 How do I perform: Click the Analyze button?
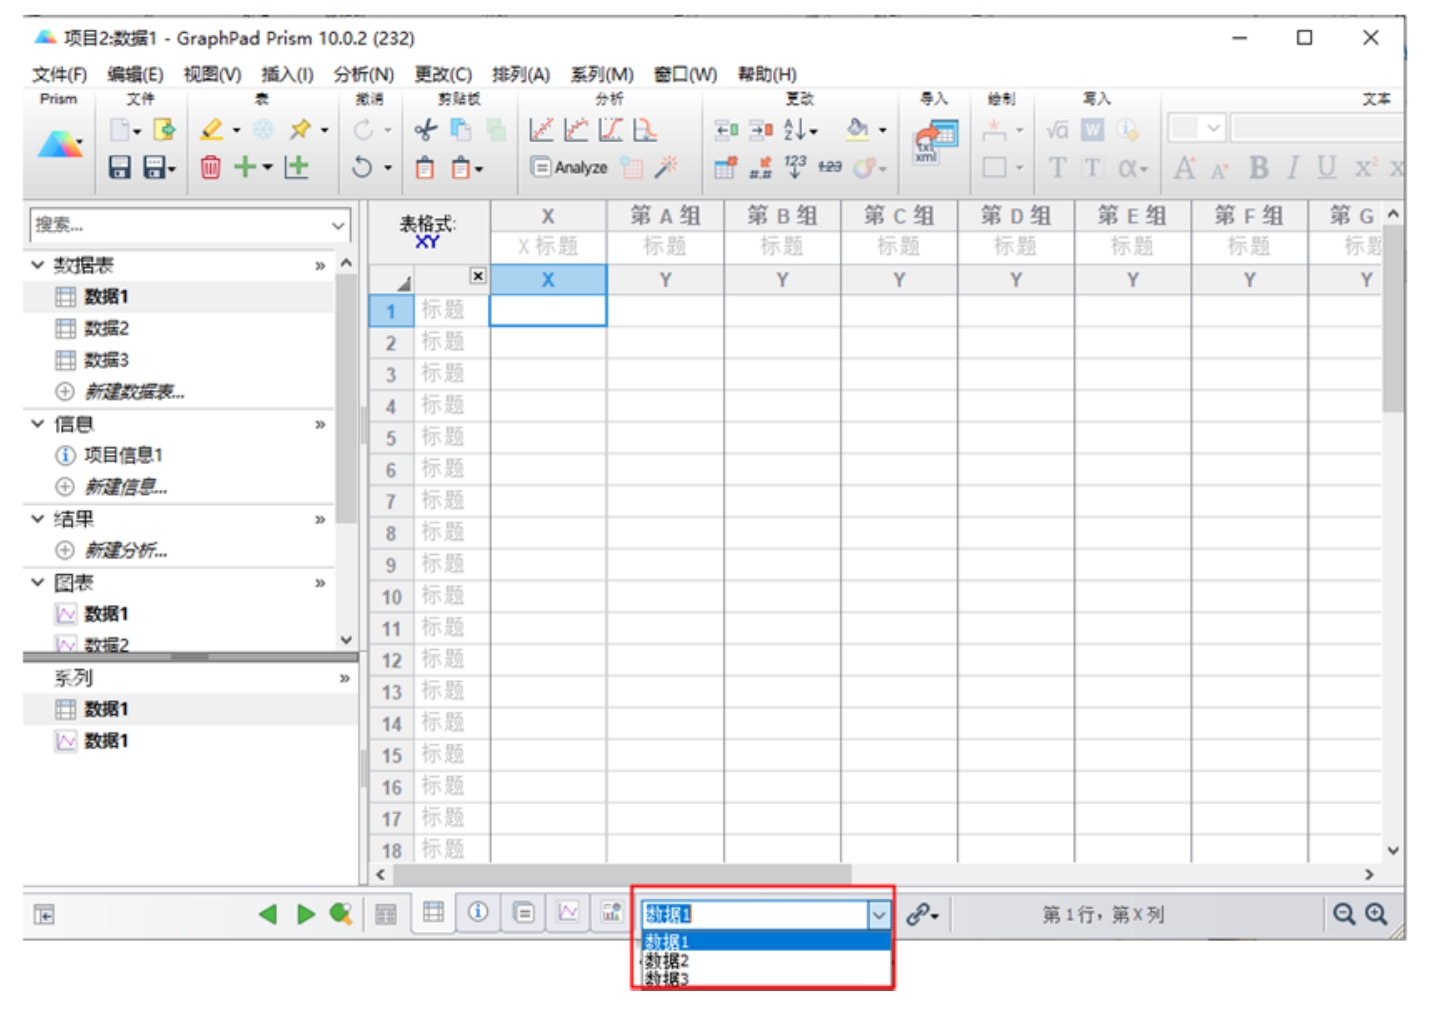pos(569,167)
